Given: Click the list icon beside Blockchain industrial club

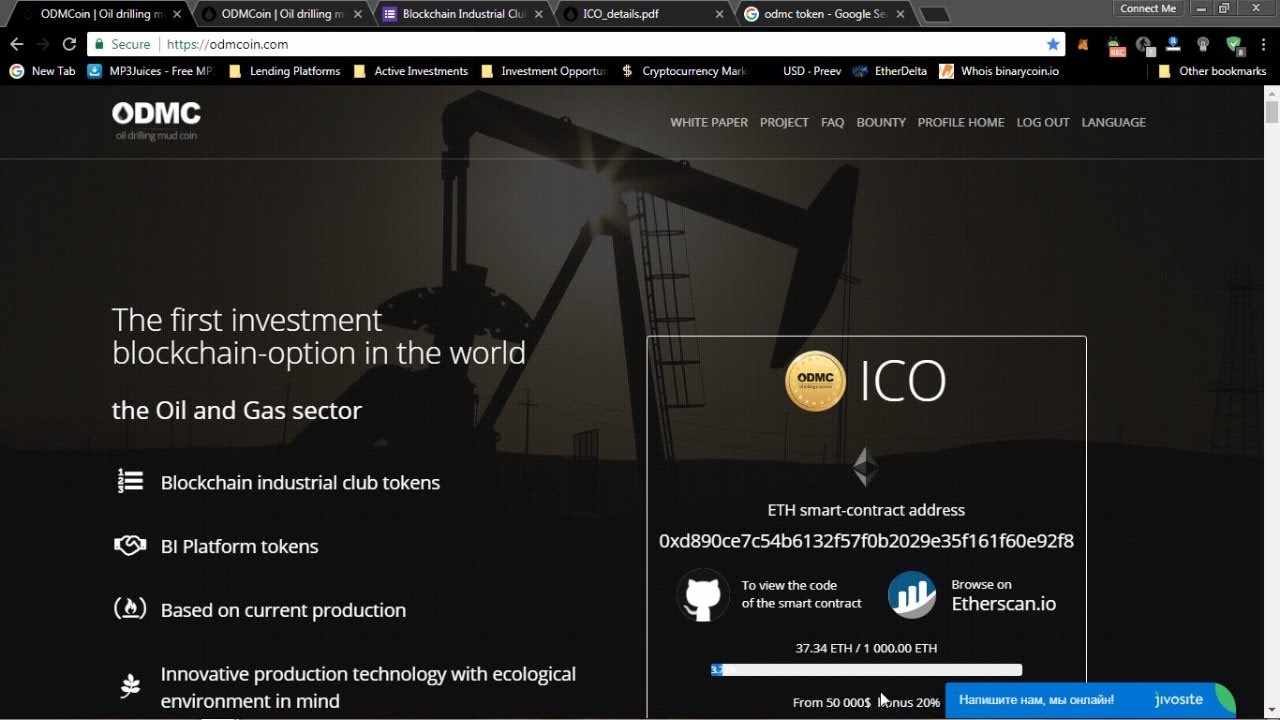Looking at the screenshot, I should tap(130, 482).
